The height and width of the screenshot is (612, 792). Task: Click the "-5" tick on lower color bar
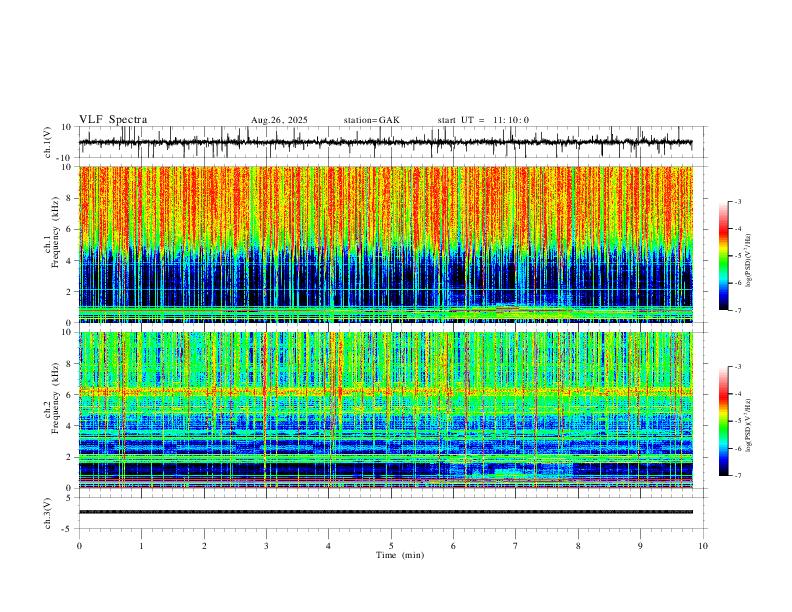738,421
